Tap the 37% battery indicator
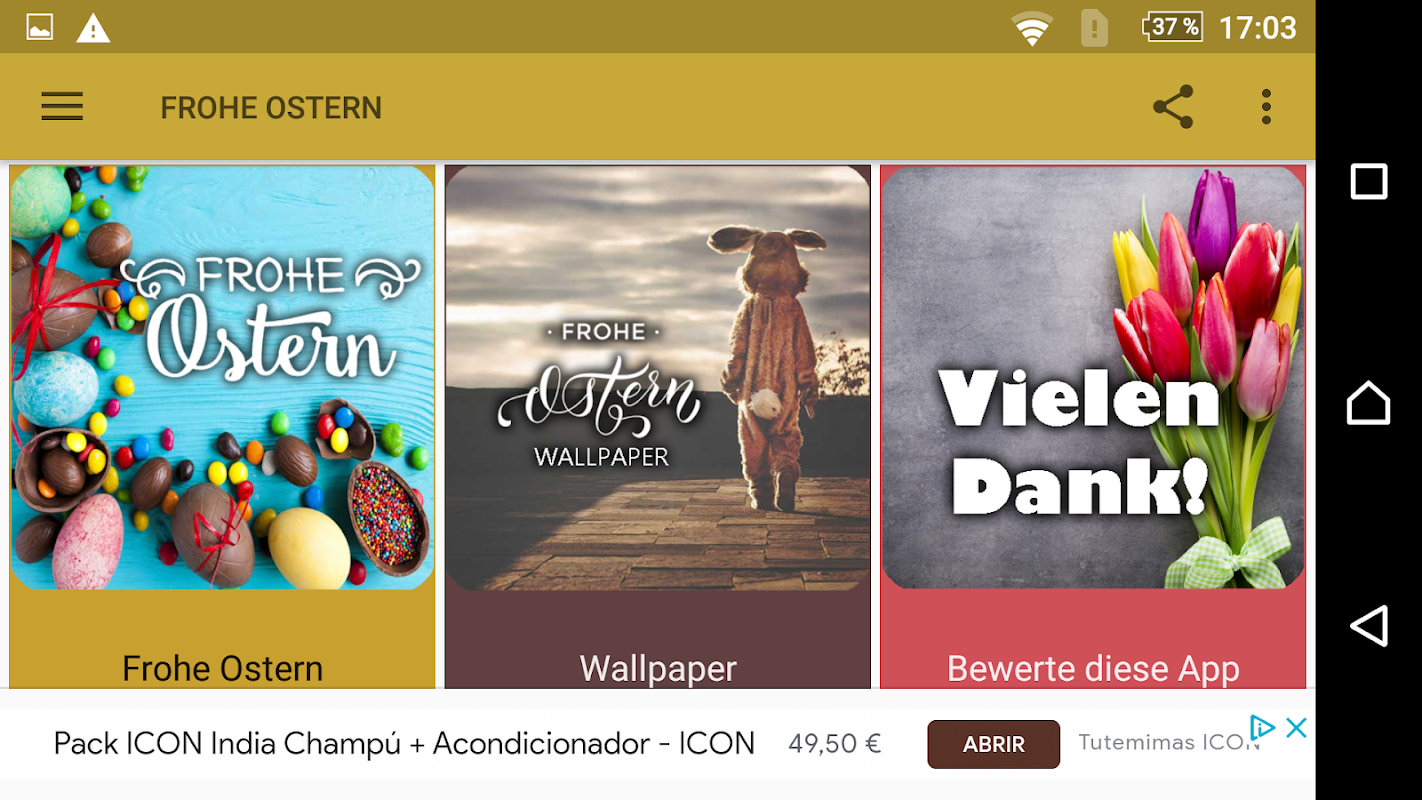 [x=1172, y=27]
